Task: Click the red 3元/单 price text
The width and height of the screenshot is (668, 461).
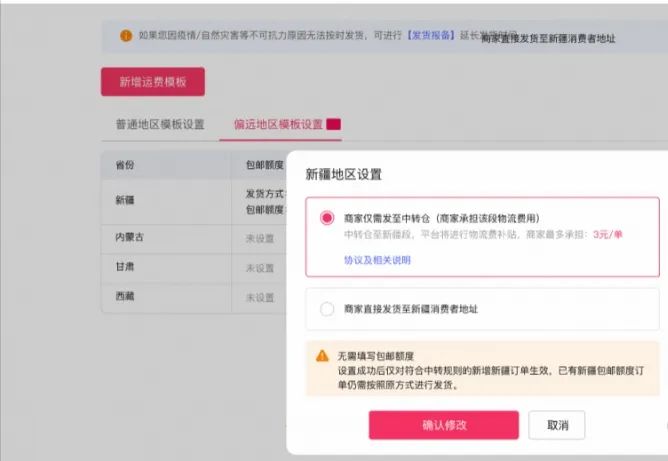Action: tap(607, 234)
